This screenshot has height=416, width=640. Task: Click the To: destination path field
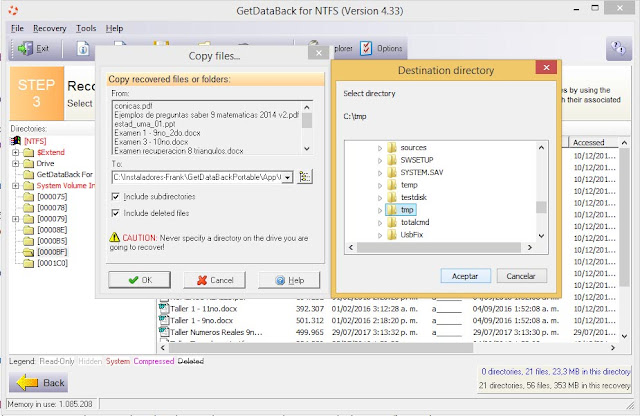click(198, 177)
